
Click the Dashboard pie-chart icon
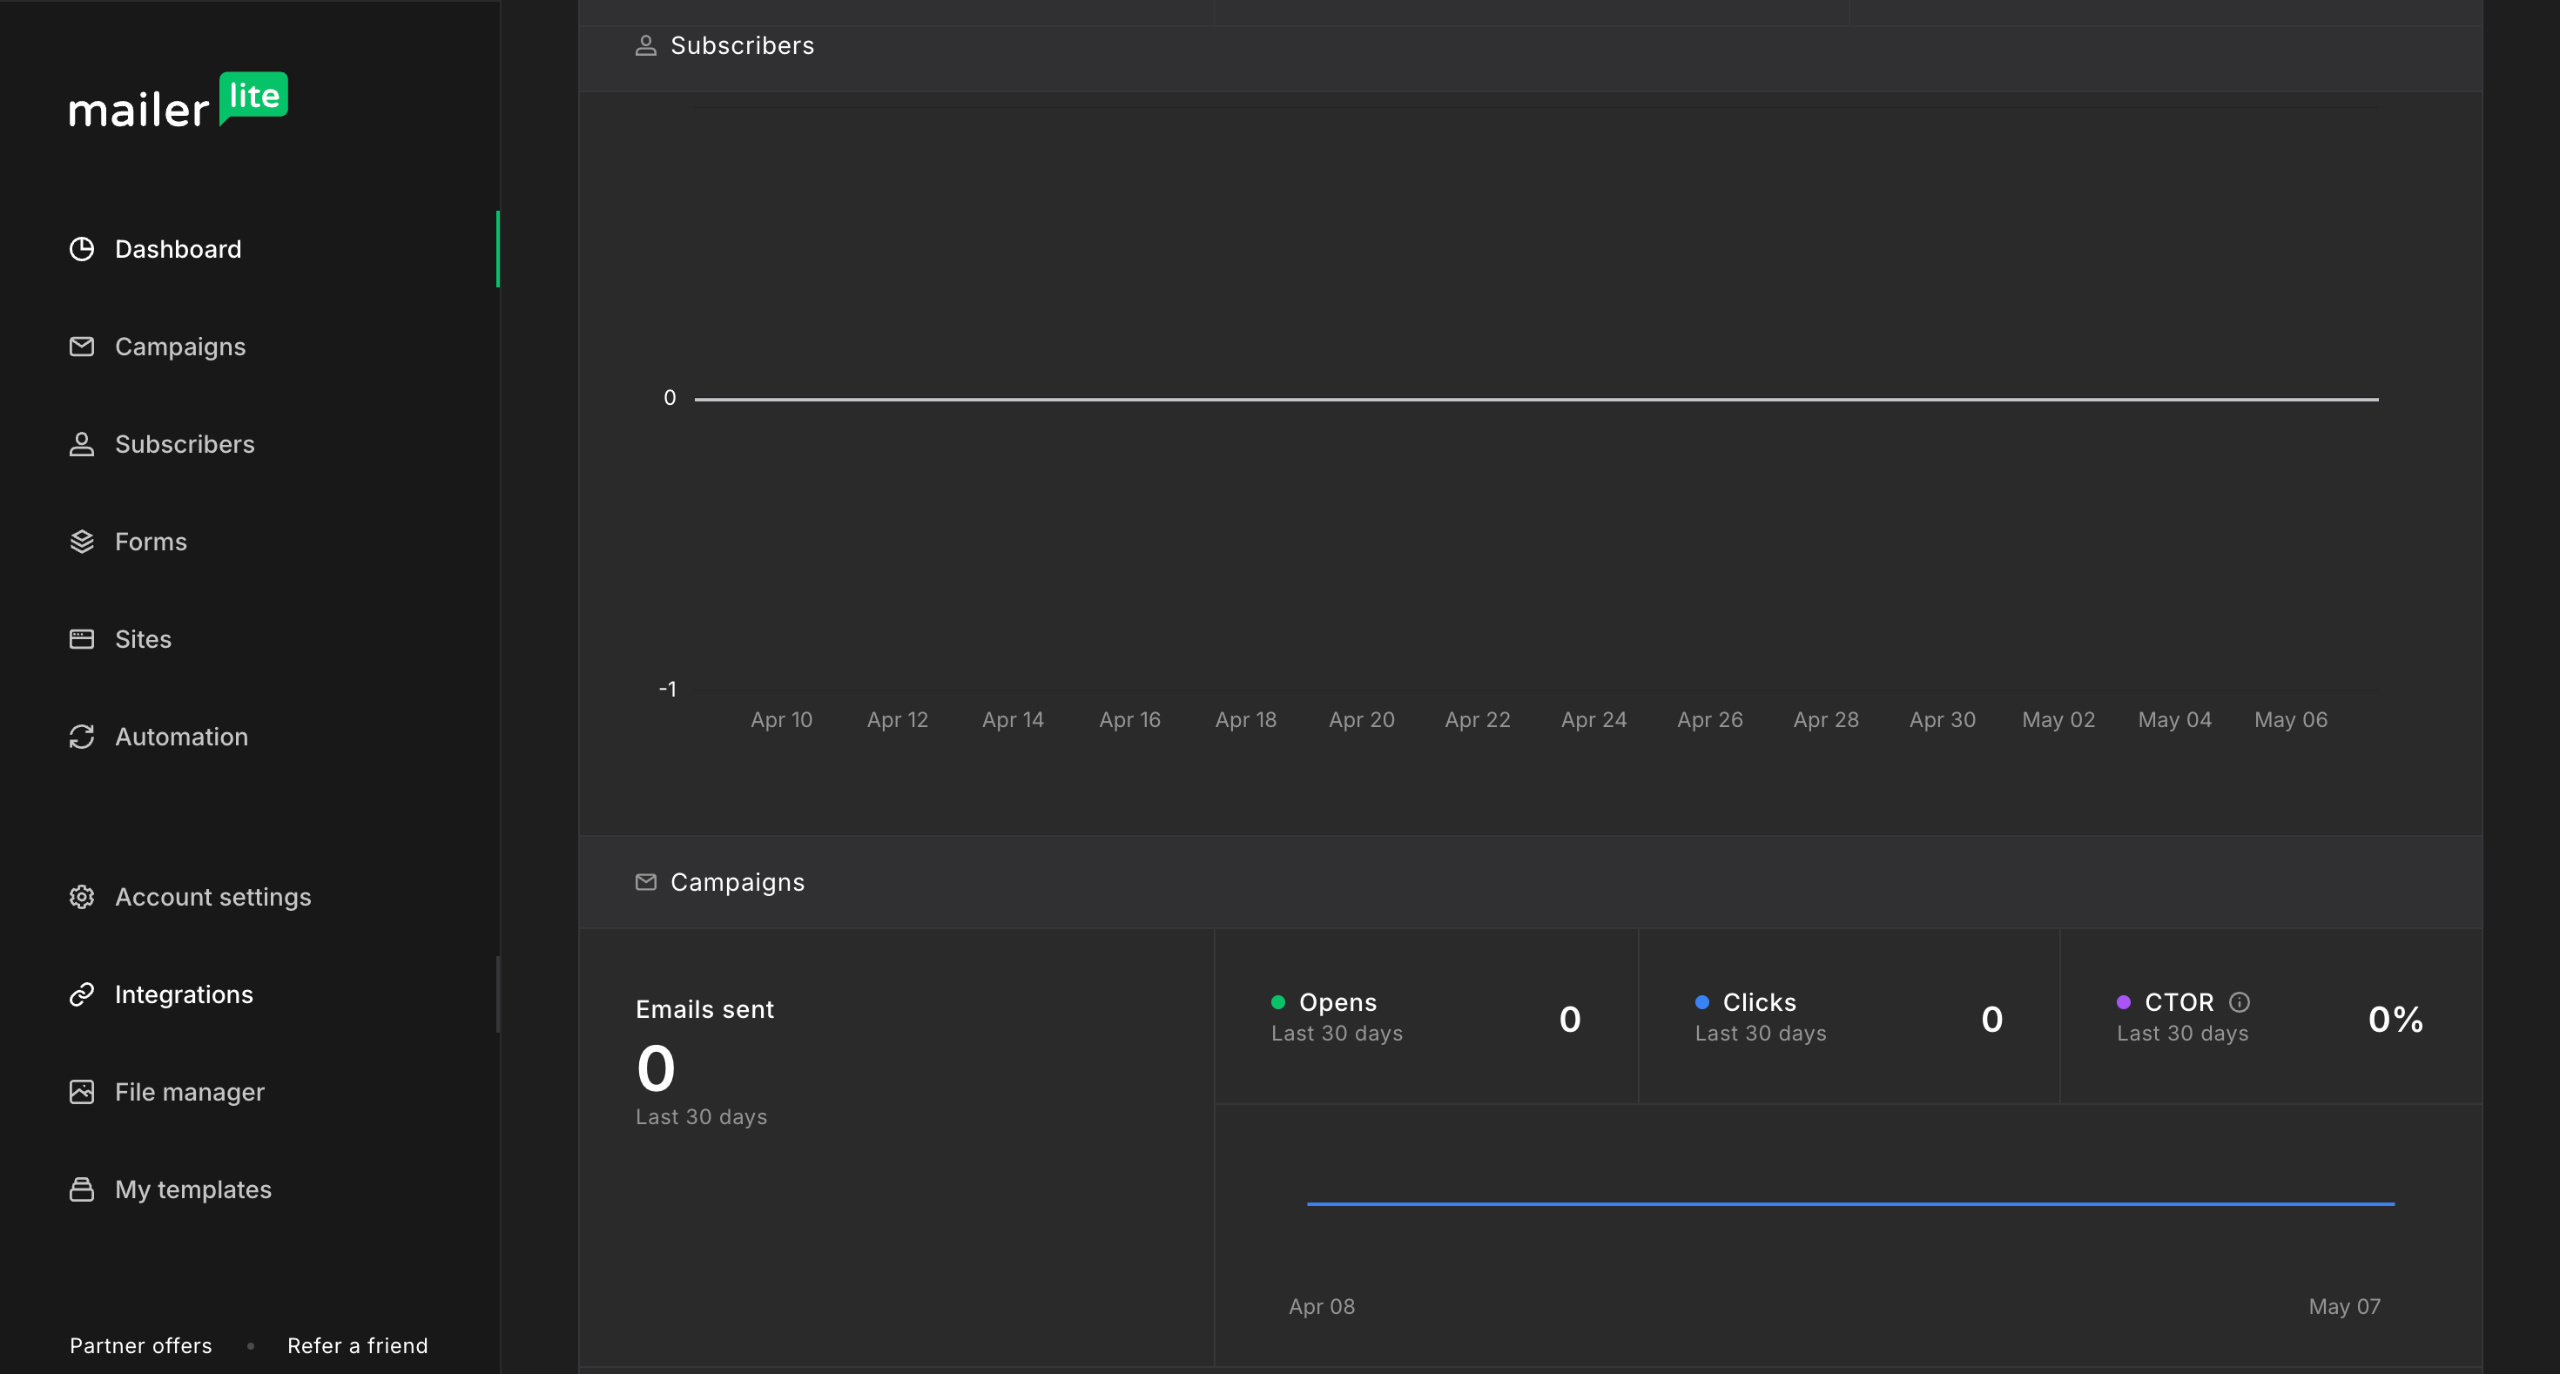tap(82, 249)
